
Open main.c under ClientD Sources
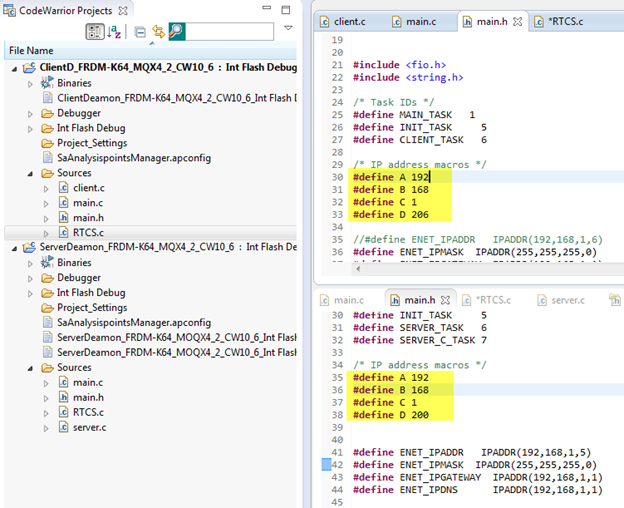tap(88, 203)
